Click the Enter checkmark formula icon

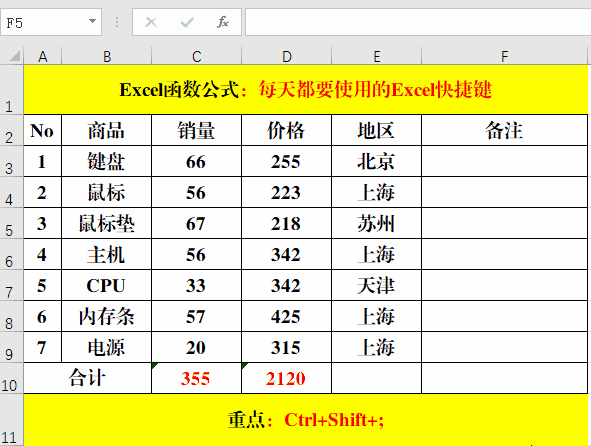pyautogui.click(x=187, y=22)
